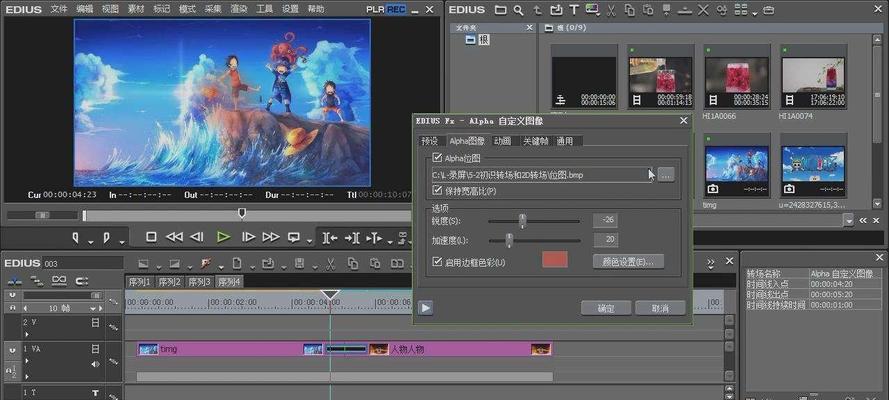This screenshot has height=400, width=889.
Task: Click the Cut scissors icon in bin toolbar
Action: coord(611,10)
